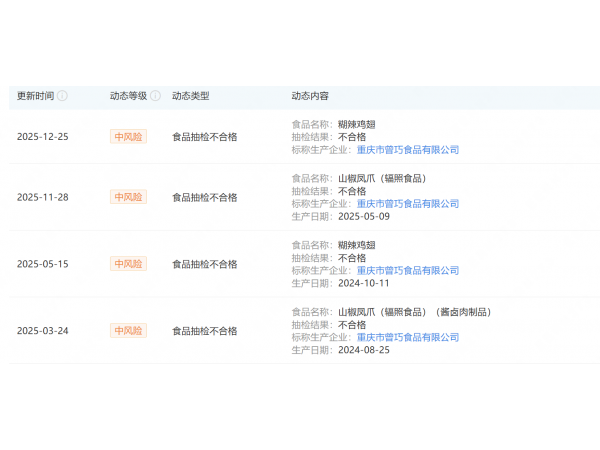This screenshot has width=600, height=450.
Task: Click the 动态等级 column header text
Action: pyautogui.click(x=128, y=96)
